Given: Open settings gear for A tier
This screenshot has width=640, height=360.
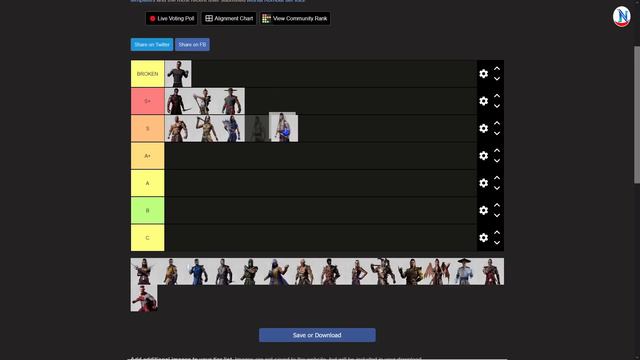Looking at the screenshot, I should point(483,183).
